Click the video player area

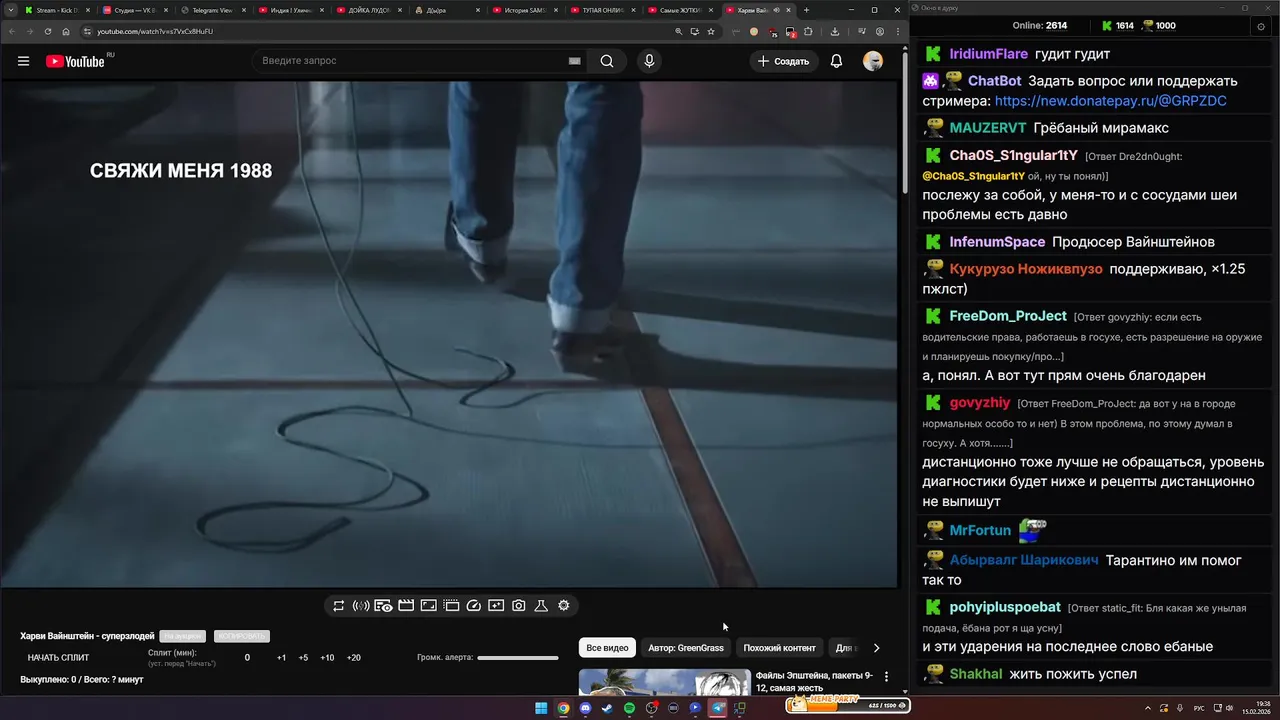pyautogui.click(x=449, y=333)
